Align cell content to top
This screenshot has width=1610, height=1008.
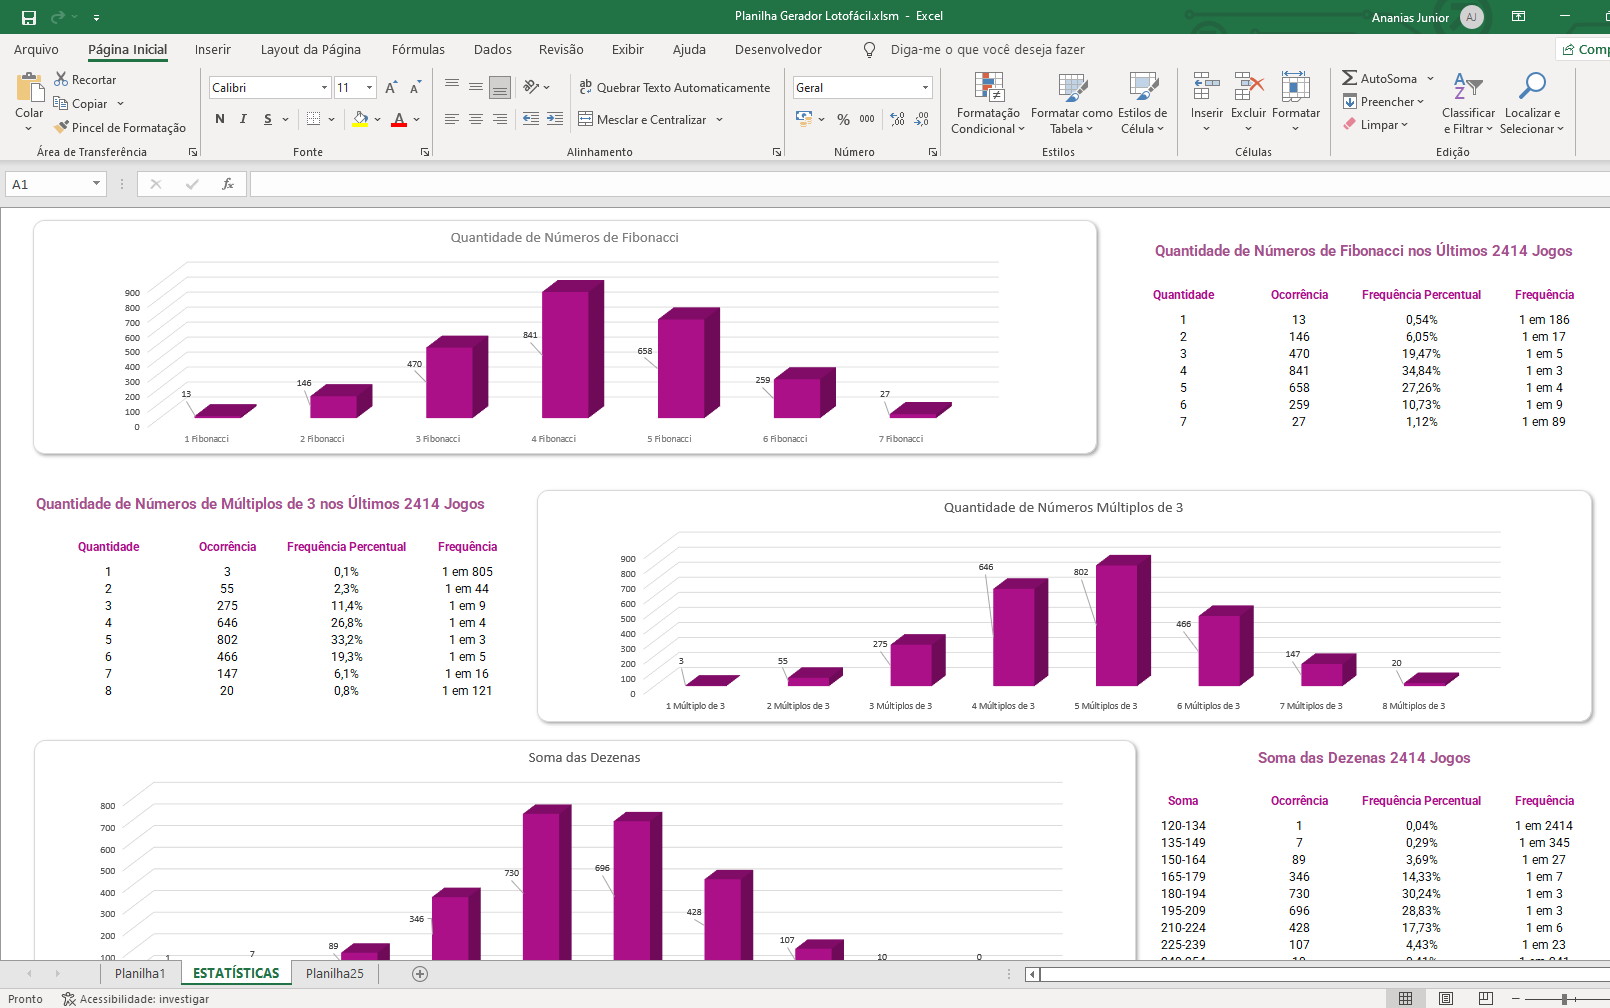click(452, 87)
